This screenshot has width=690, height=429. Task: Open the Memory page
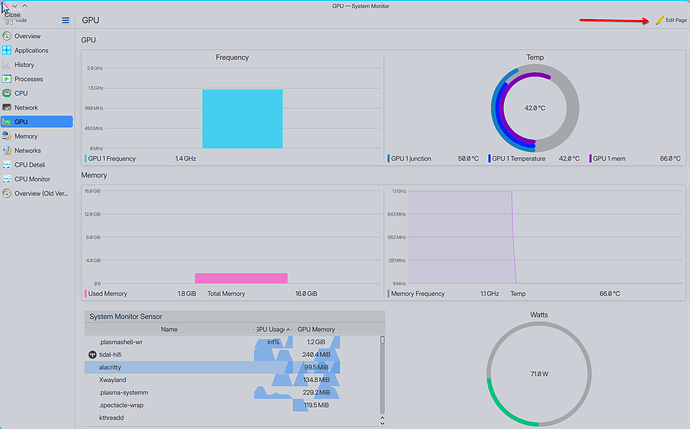[x=26, y=136]
